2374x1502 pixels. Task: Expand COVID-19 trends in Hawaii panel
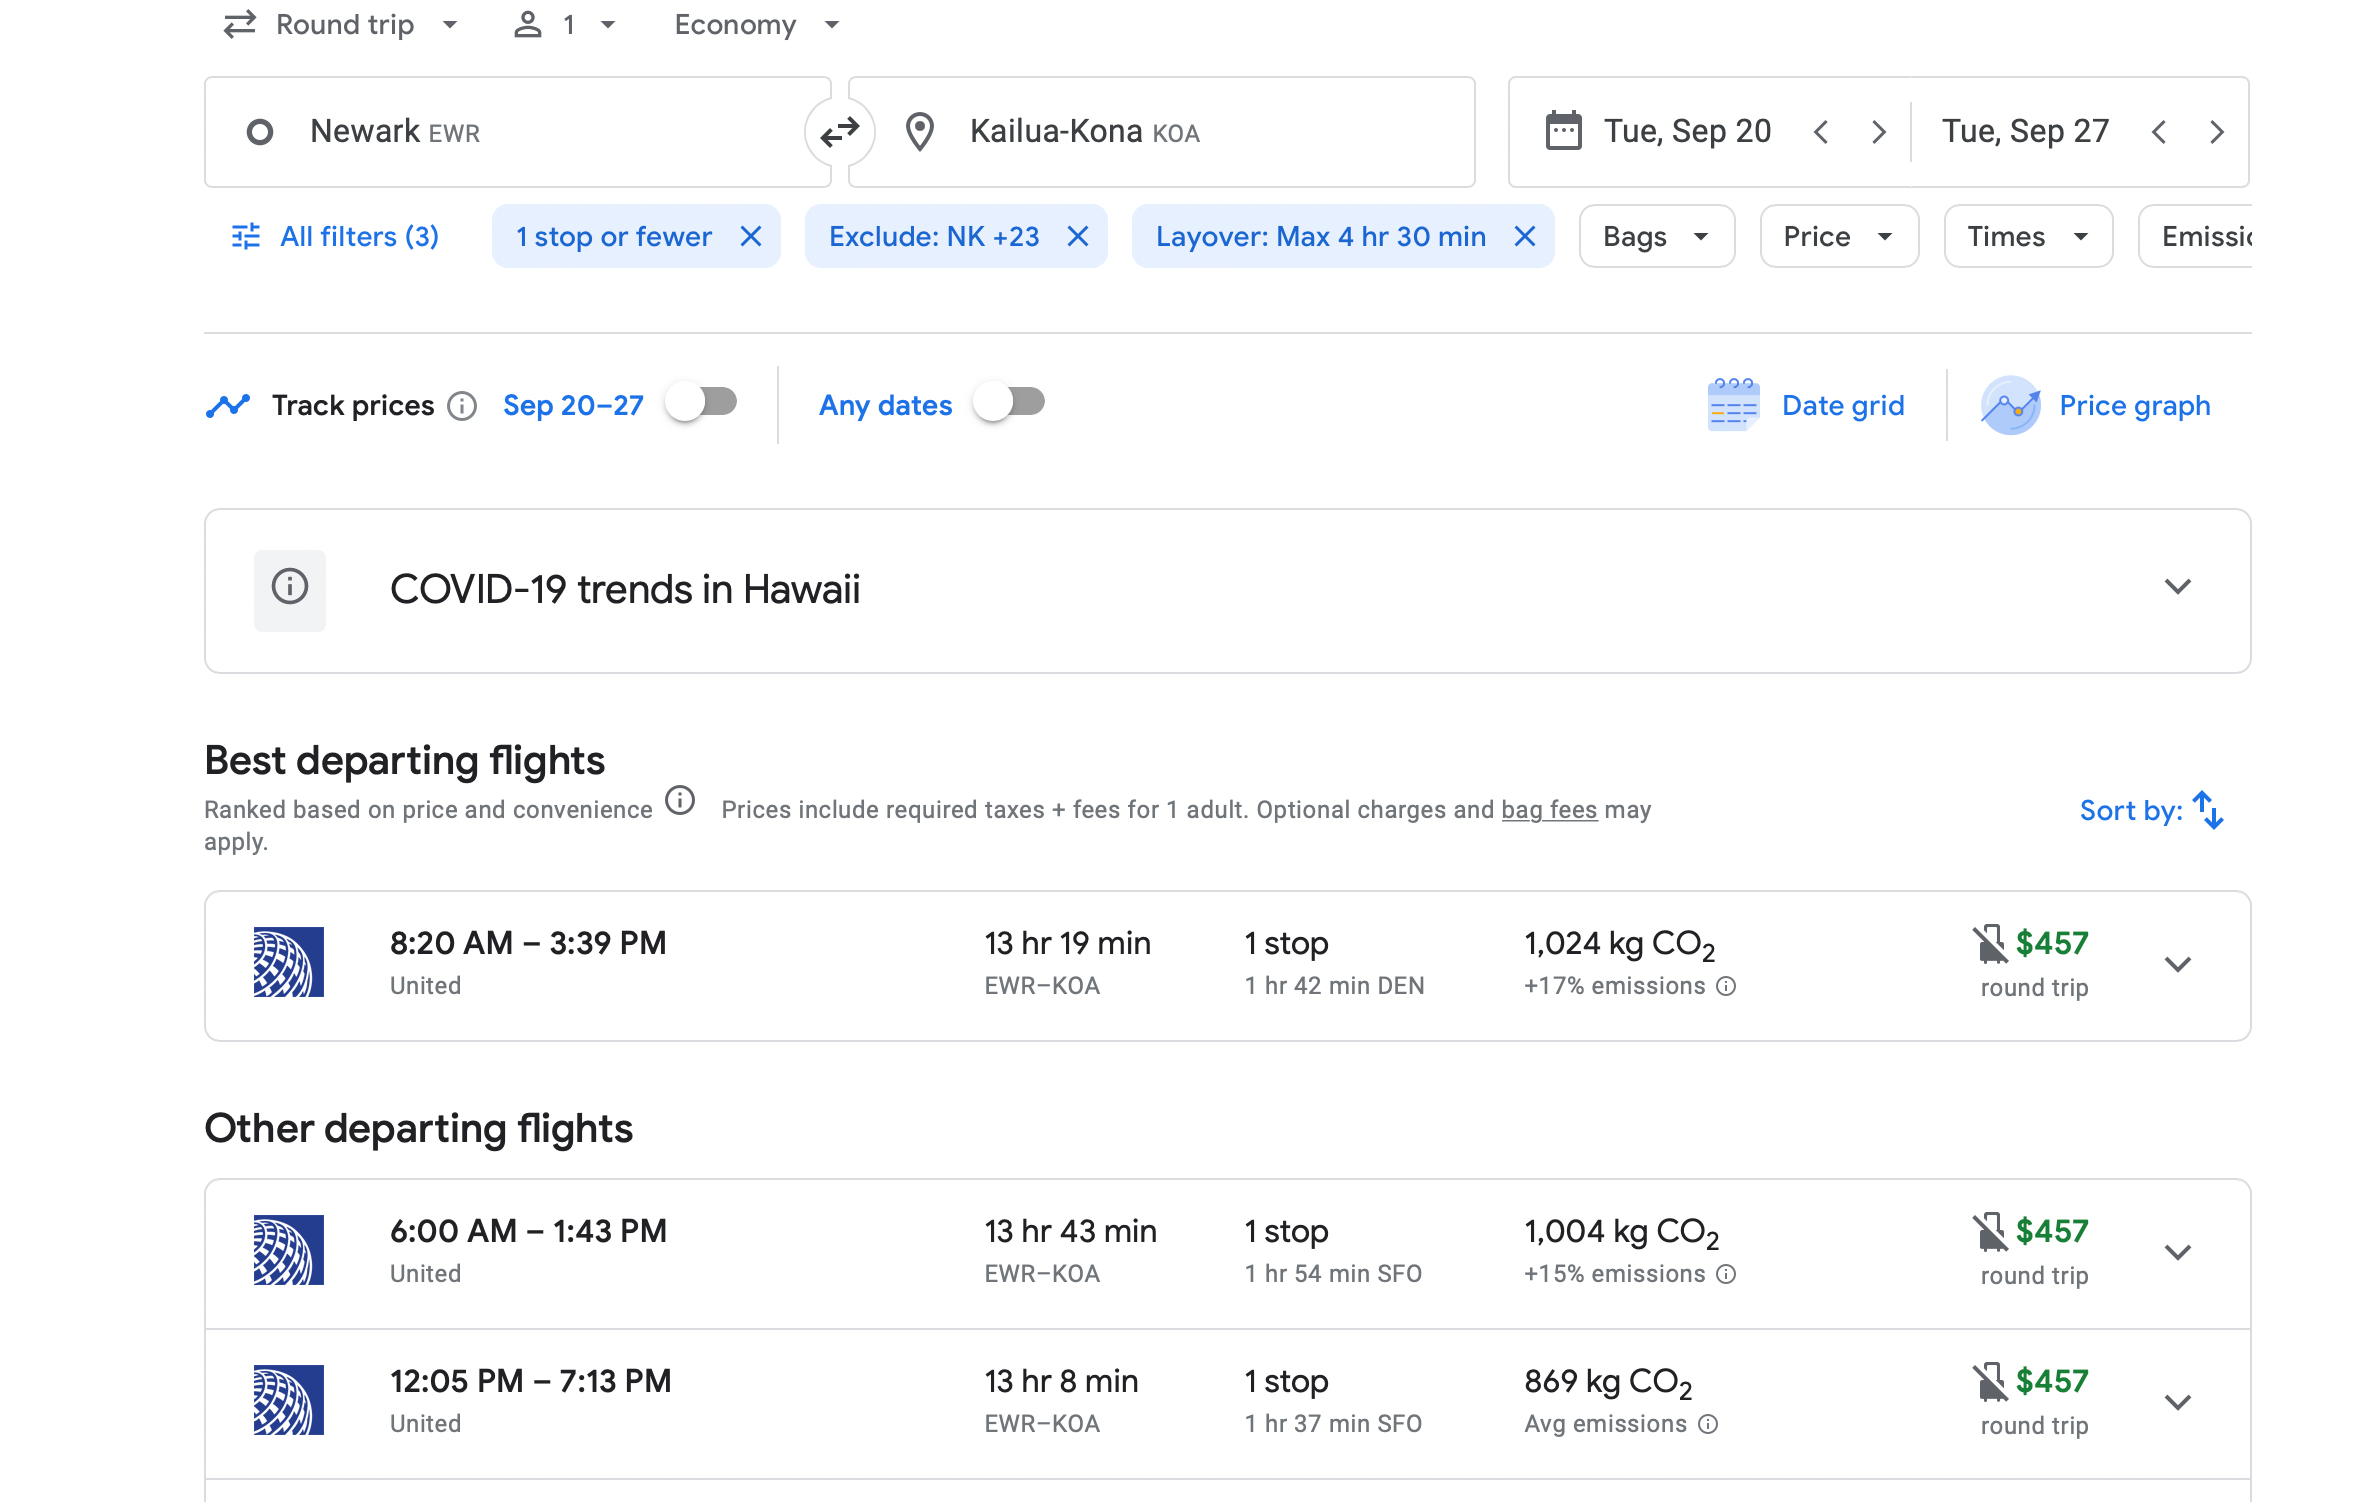click(x=2177, y=587)
